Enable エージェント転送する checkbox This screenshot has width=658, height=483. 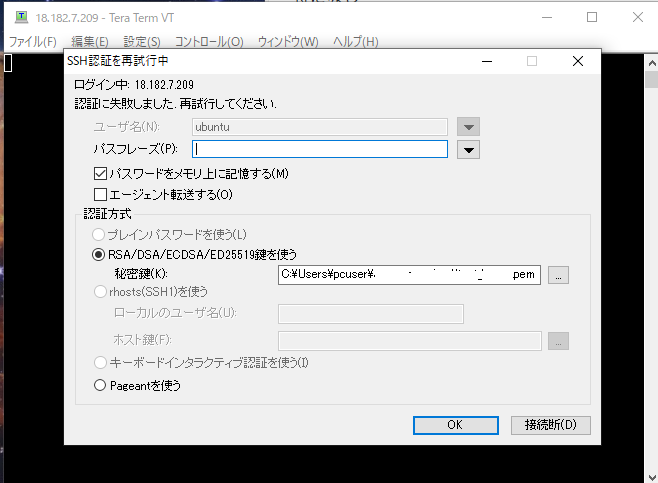[100, 194]
